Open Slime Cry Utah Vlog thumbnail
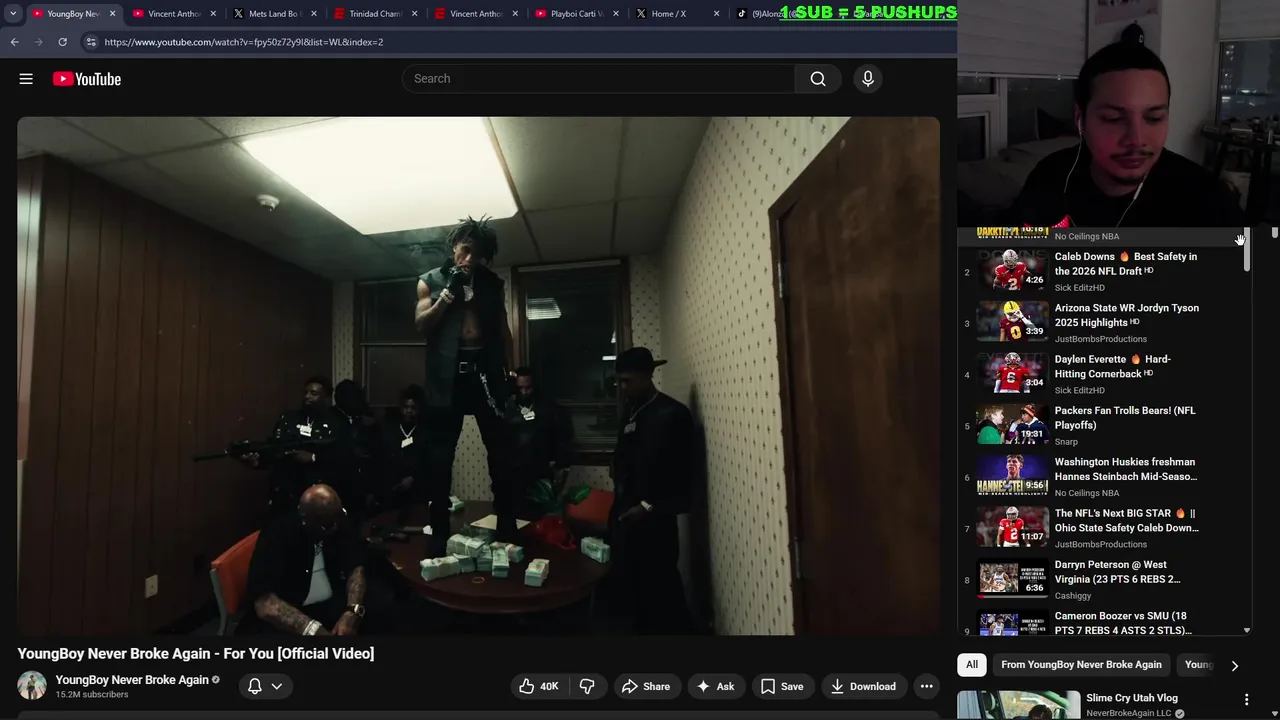 pos(1018,705)
